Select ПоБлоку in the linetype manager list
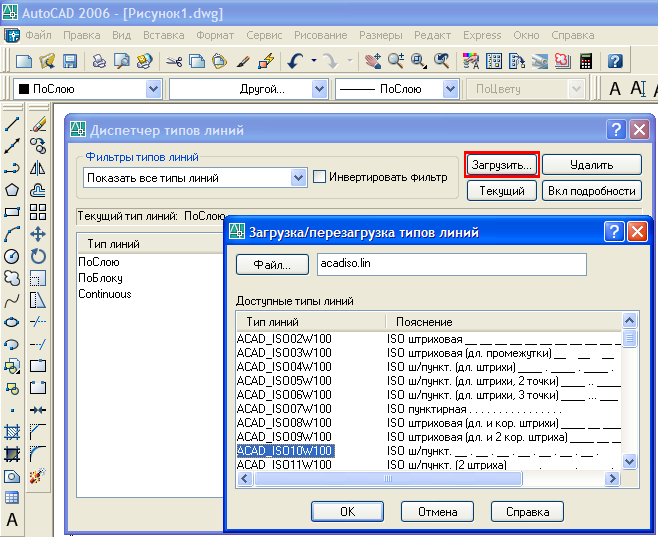Viewport: 658px width, 537px height. point(100,278)
